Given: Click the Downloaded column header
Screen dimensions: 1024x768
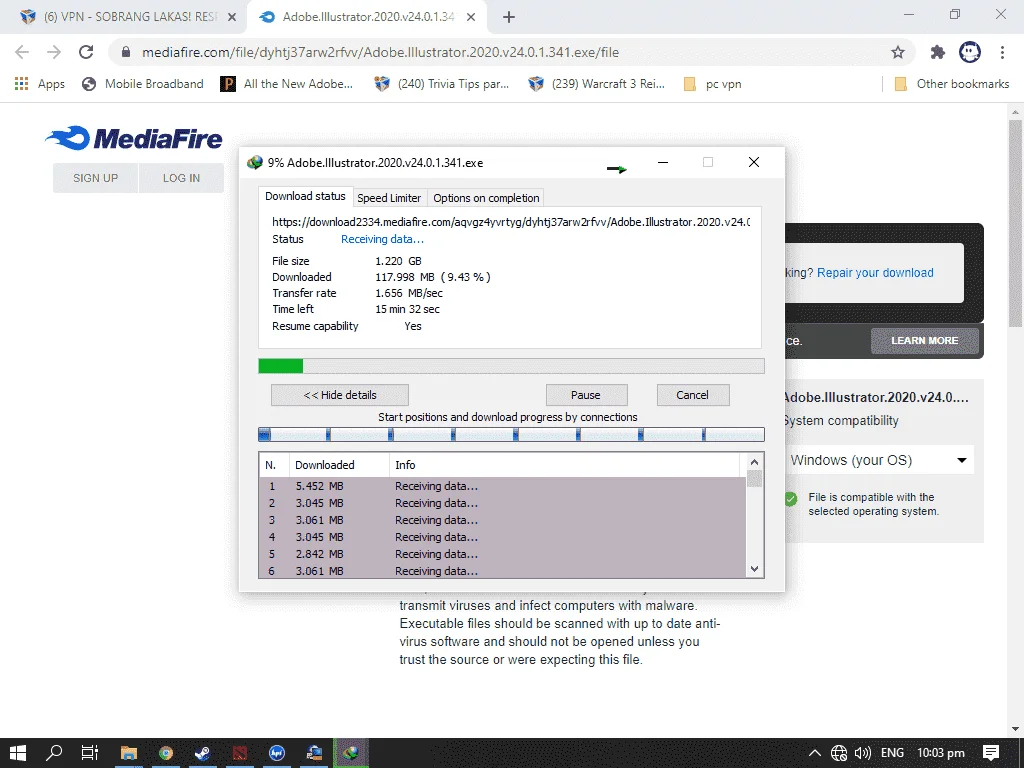Looking at the screenshot, I should (339, 465).
